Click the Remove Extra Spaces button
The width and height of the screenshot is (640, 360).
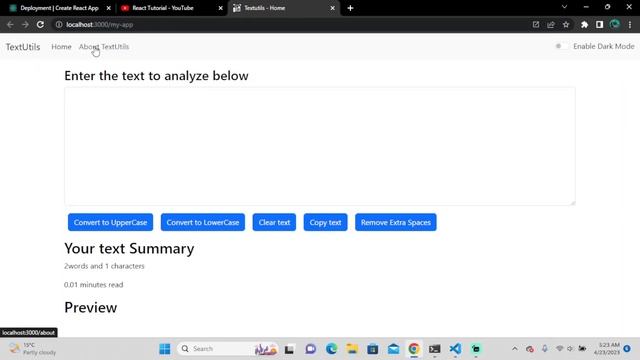(x=396, y=222)
